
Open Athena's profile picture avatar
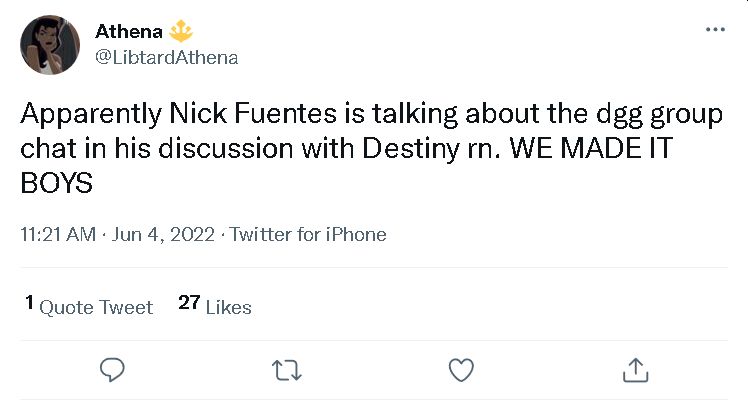click(50, 45)
